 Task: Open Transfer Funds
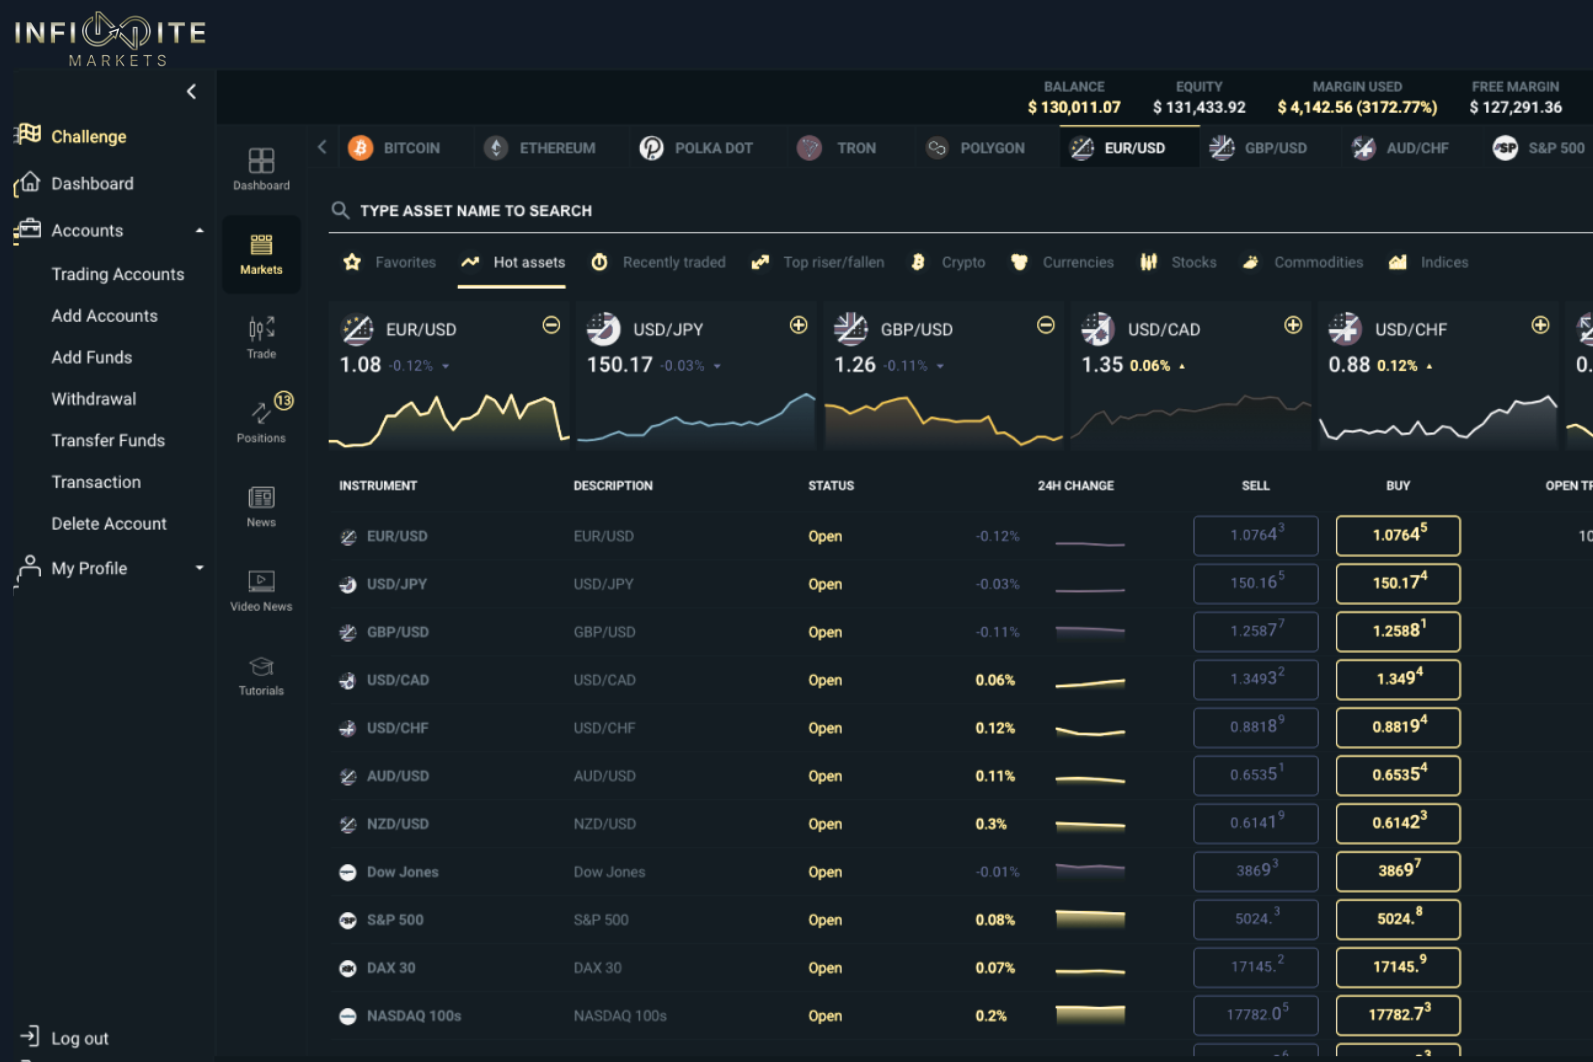point(108,440)
